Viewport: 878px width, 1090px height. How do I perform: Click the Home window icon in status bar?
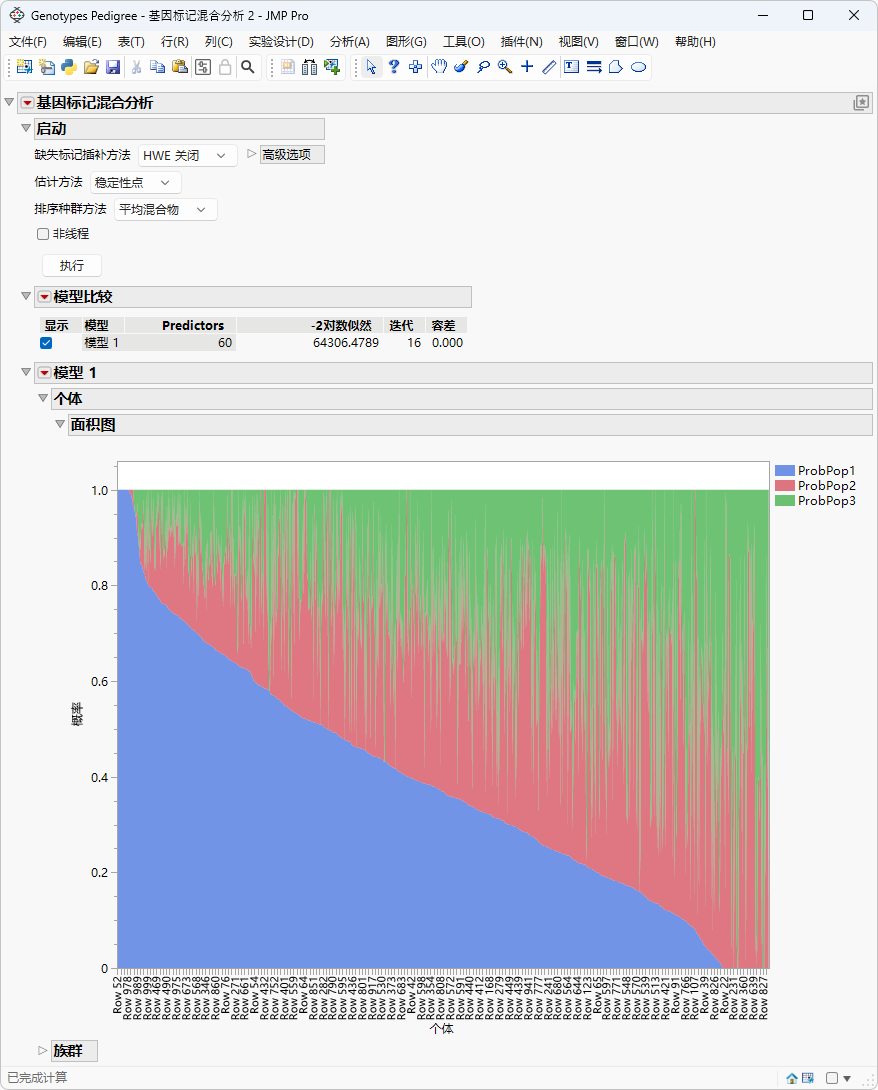[x=792, y=1078]
